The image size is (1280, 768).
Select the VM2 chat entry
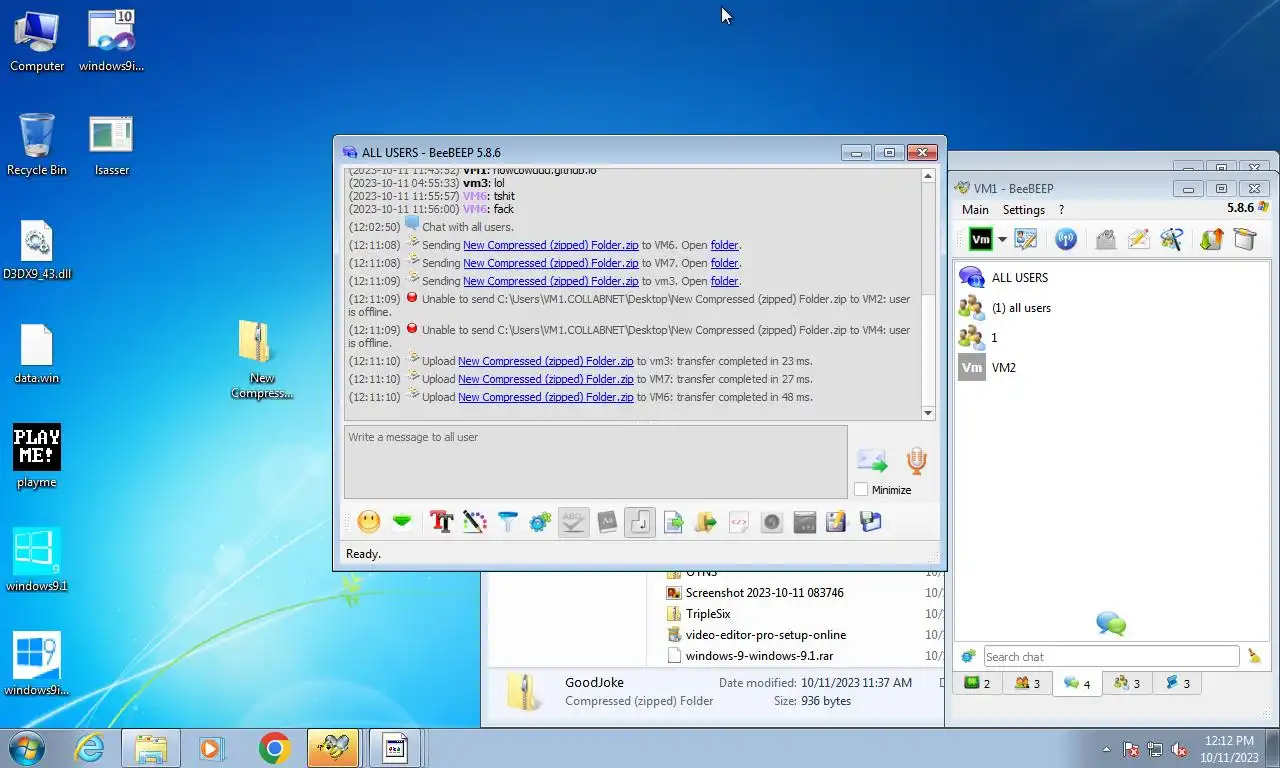tap(1111, 367)
